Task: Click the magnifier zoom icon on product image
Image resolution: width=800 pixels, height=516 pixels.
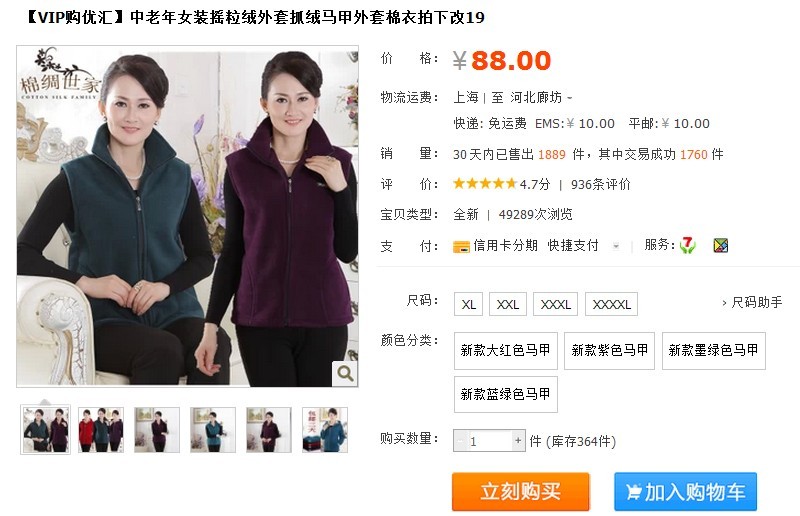Action: 345,374
